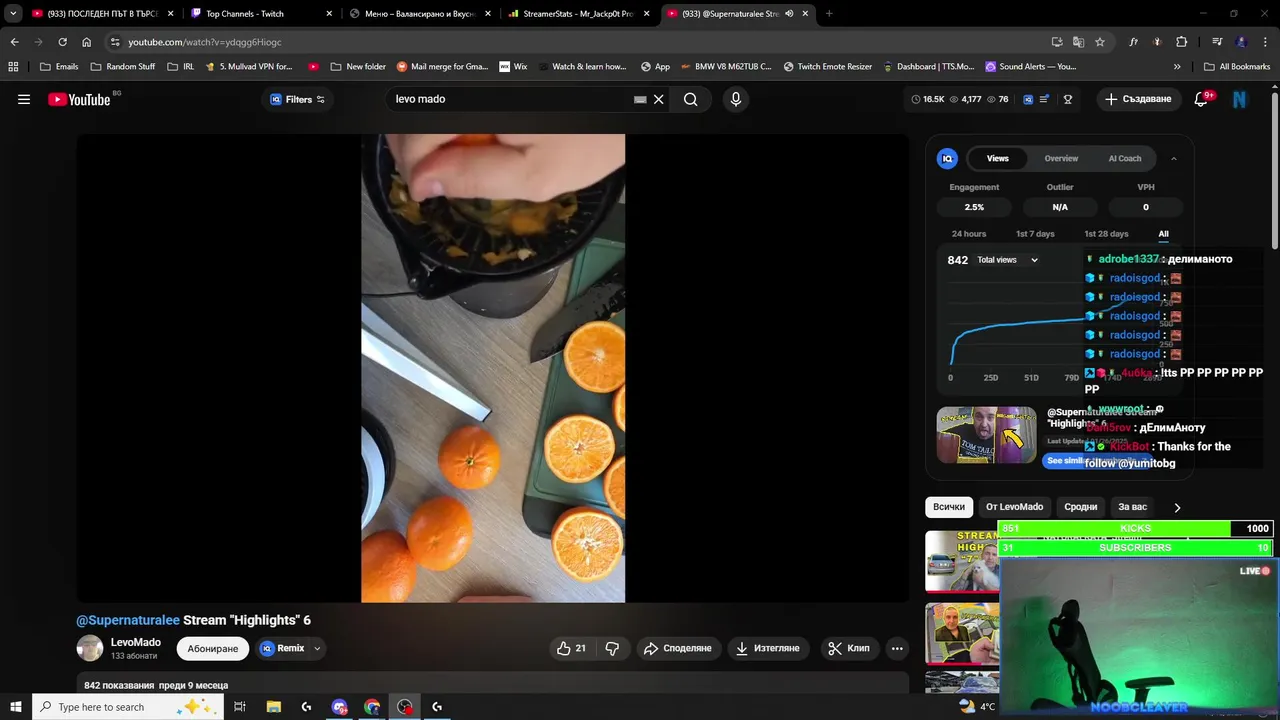Open YouTube notifications bell
The image size is (1280, 720).
[x=1203, y=99]
